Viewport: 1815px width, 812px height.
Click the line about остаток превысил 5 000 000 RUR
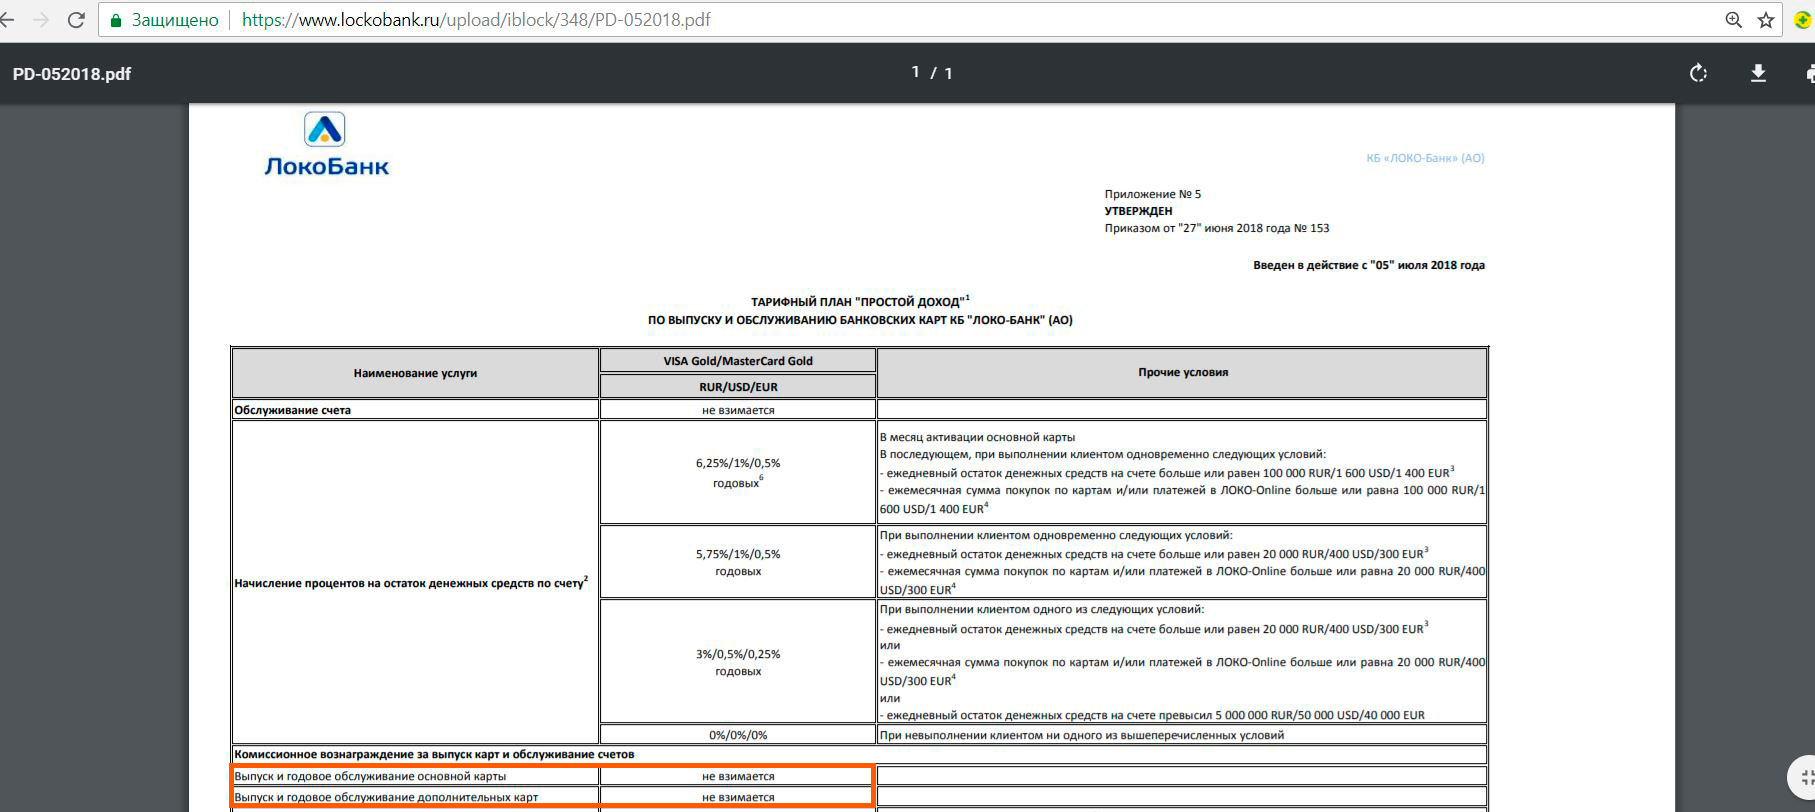(x=1152, y=715)
